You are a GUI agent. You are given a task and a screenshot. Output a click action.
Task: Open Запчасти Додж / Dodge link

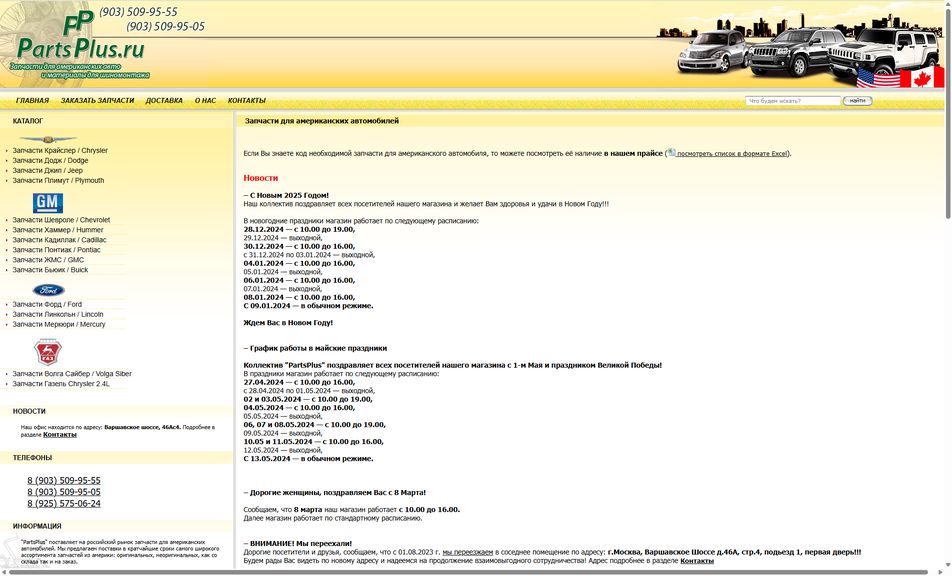tap(50, 161)
